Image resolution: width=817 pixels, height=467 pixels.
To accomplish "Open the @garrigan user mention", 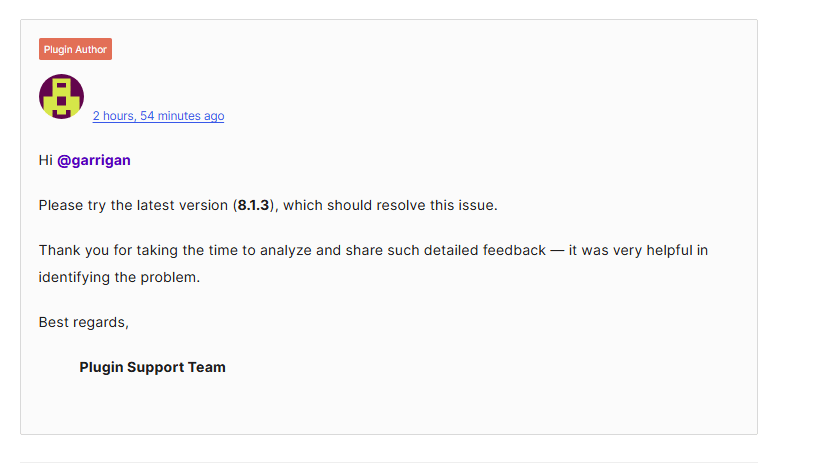I will (94, 160).
